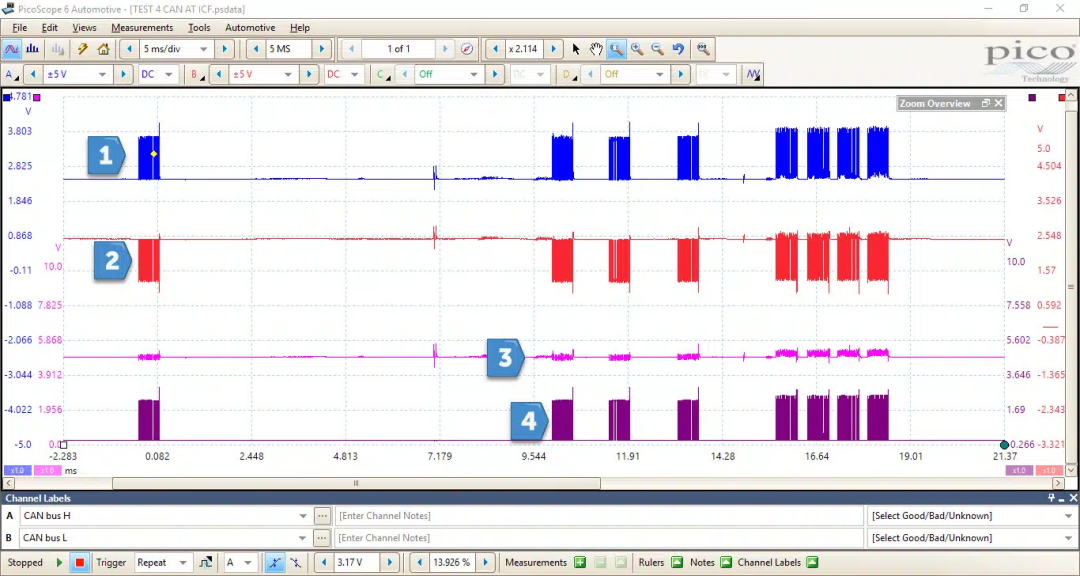This screenshot has height=576, width=1080.
Task: Select the hand pan tool
Action: (x=596, y=49)
